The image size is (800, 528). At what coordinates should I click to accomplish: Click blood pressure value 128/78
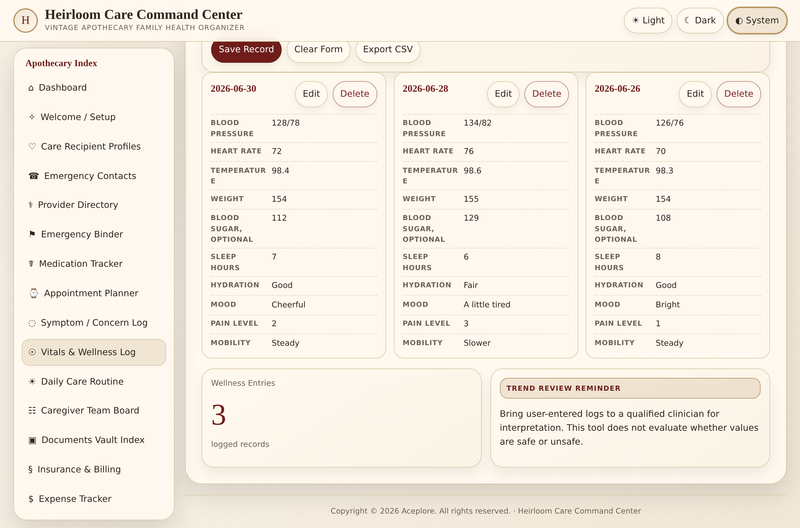pyautogui.click(x=286, y=123)
